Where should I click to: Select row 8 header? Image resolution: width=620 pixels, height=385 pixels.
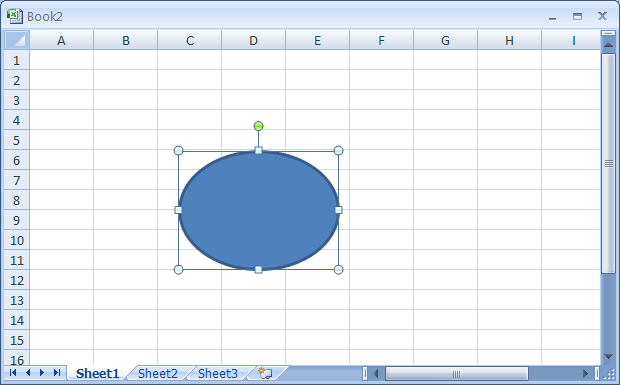click(17, 200)
